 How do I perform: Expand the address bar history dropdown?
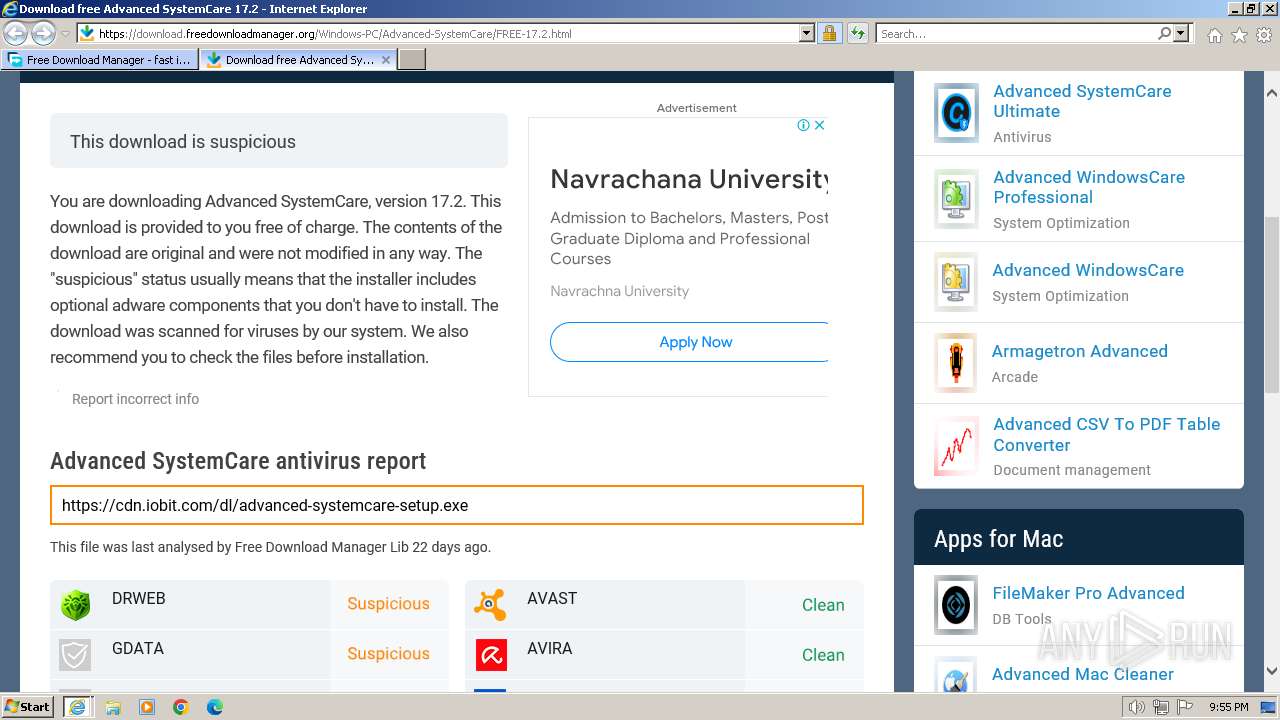point(807,33)
